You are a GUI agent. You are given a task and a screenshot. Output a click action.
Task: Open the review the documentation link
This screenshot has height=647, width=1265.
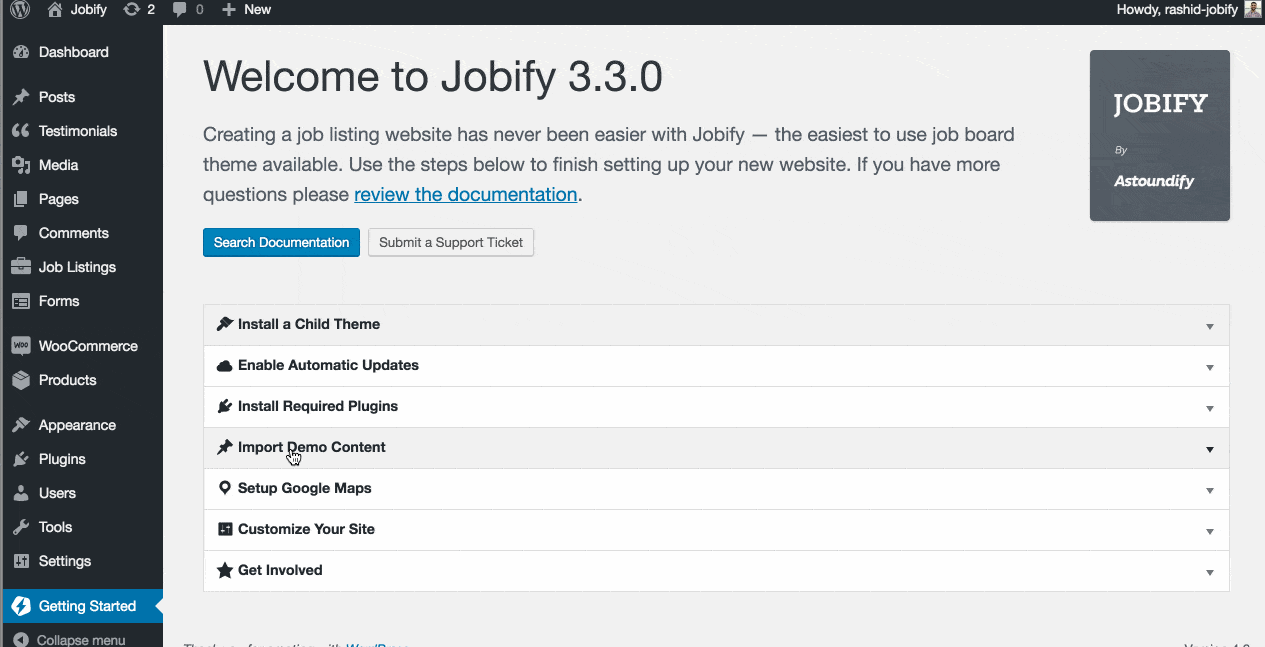tap(465, 195)
